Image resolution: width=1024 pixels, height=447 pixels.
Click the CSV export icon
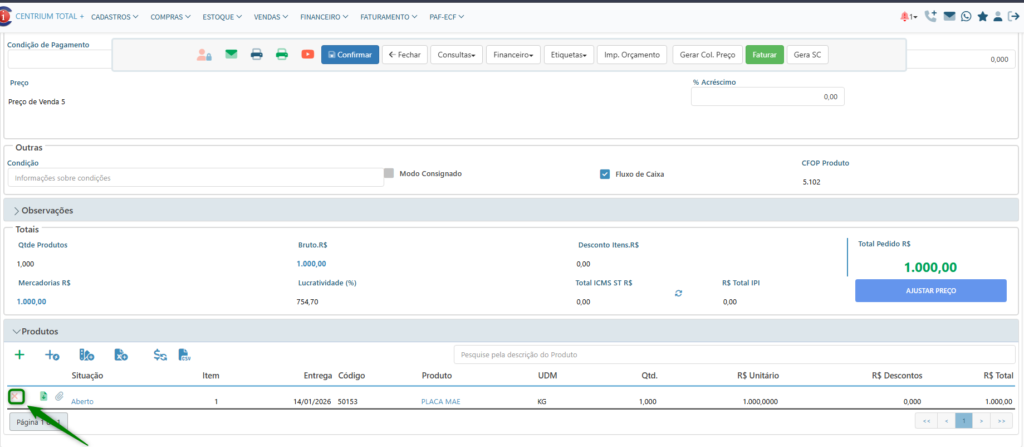(x=185, y=355)
